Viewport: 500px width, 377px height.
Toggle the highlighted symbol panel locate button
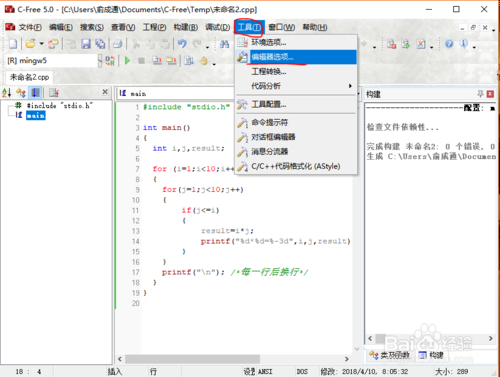(x=35, y=92)
